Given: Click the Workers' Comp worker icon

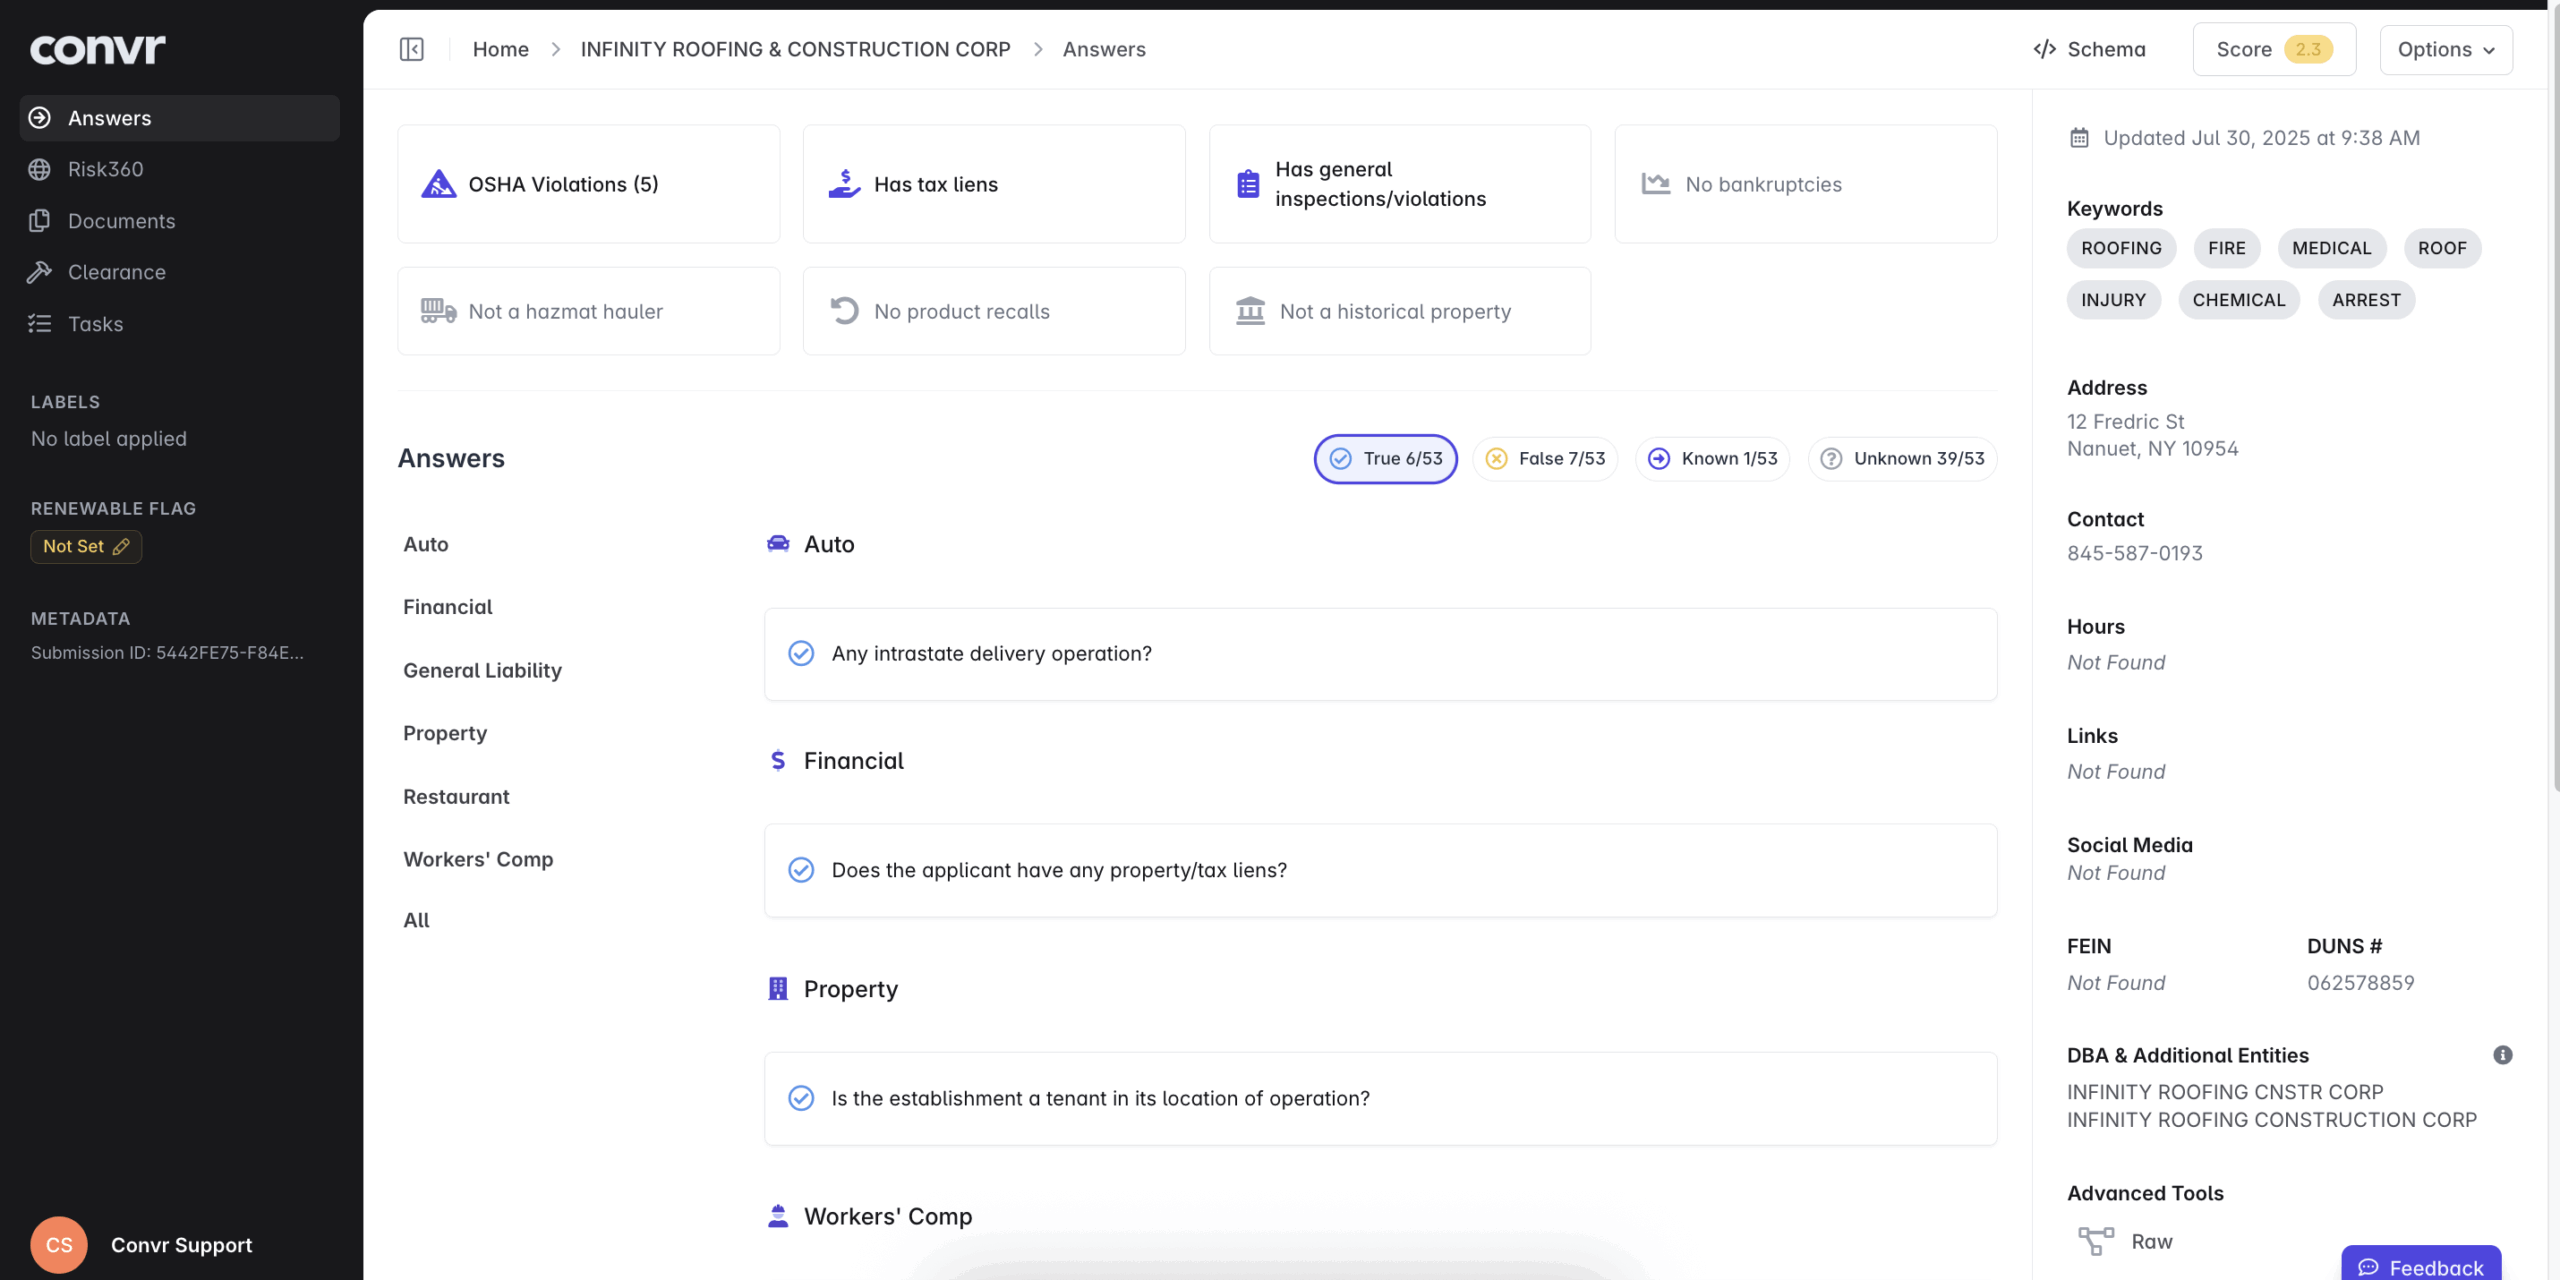Looking at the screenshot, I should [778, 1216].
